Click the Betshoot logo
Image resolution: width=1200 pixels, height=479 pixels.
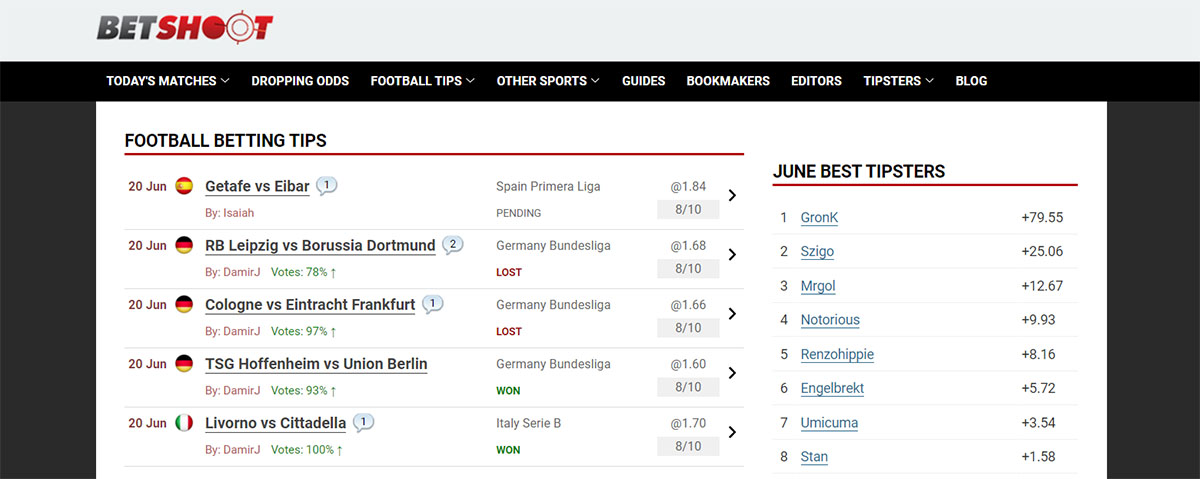click(x=184, y=27)
